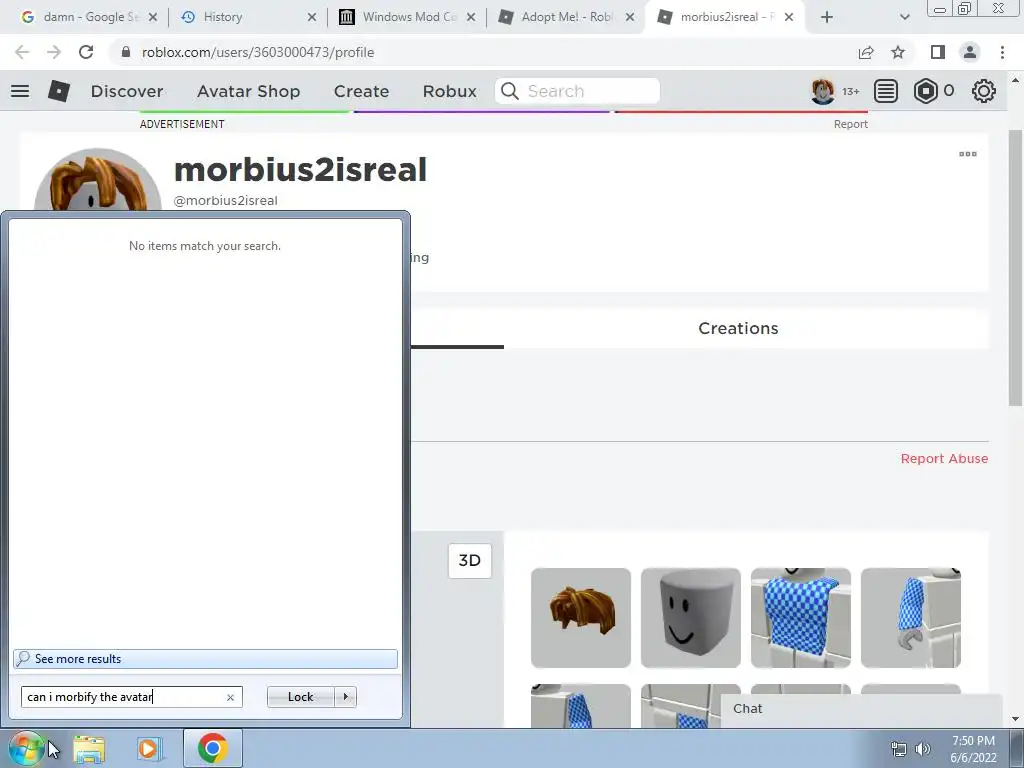This screenshot has height=768, width=1024.
Task: Open the Roblox settings gear
Action: (984, 91)
